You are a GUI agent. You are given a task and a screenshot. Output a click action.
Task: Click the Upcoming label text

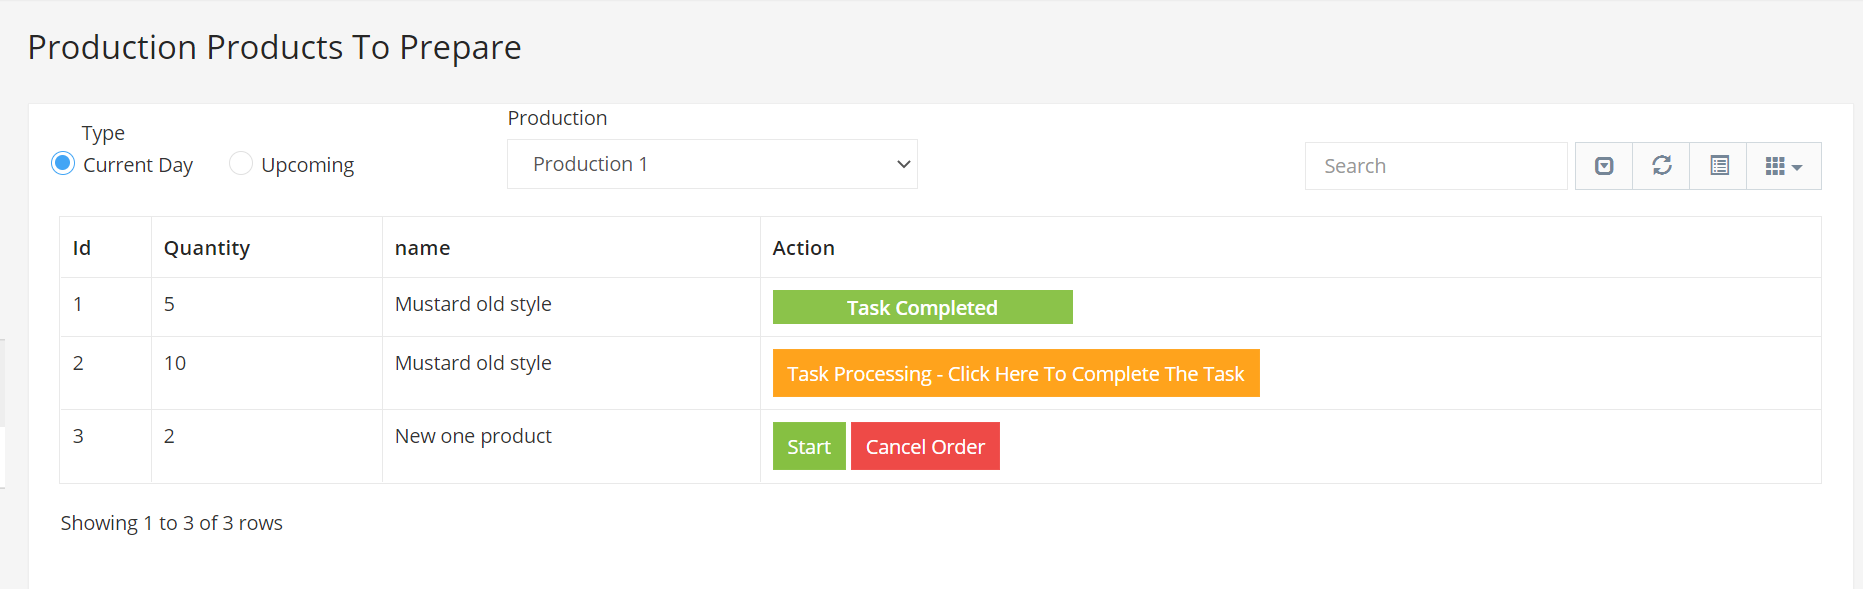tap(307, 165)
